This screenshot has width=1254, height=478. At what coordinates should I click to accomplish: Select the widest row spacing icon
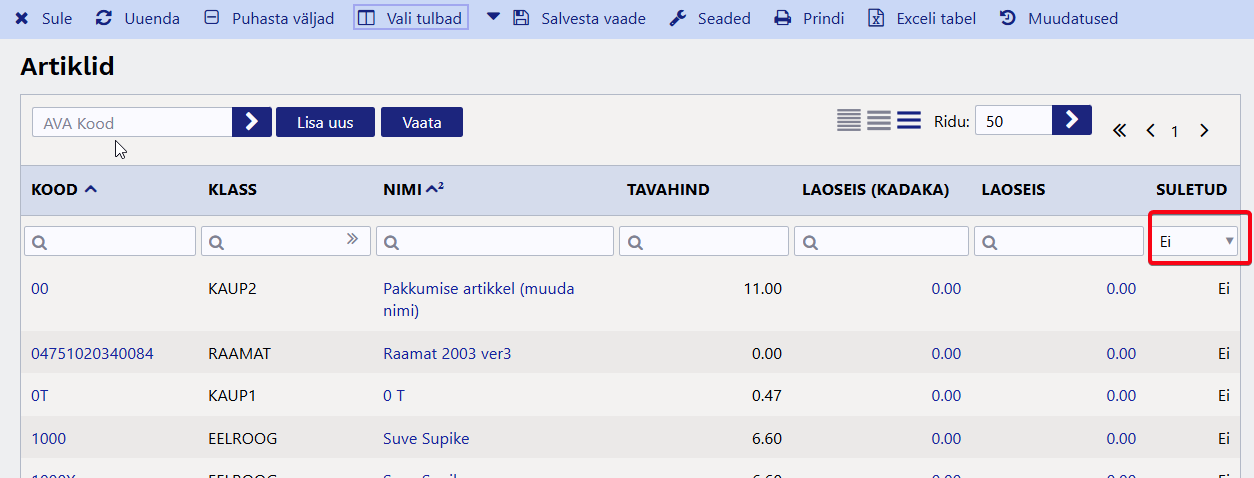(x=909, y=120)
